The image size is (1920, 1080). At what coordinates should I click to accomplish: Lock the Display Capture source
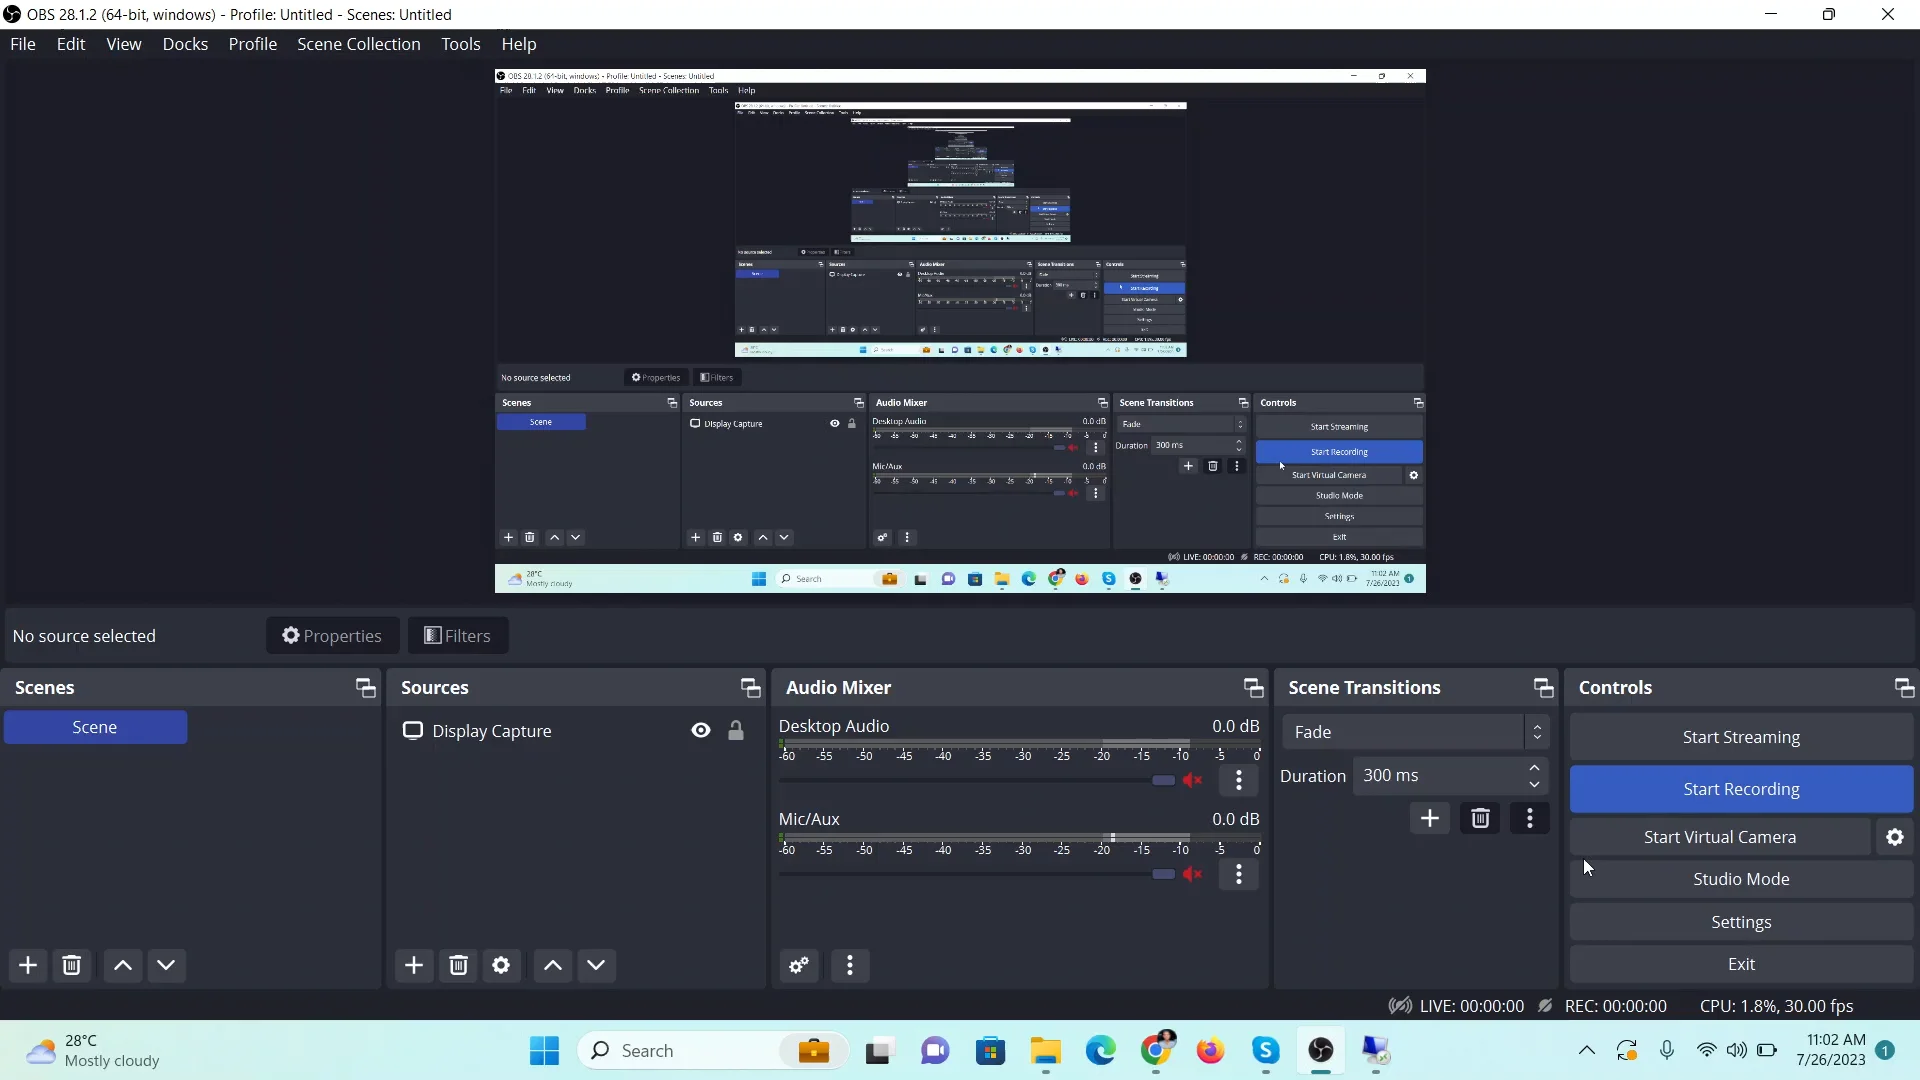click(737, 730)
